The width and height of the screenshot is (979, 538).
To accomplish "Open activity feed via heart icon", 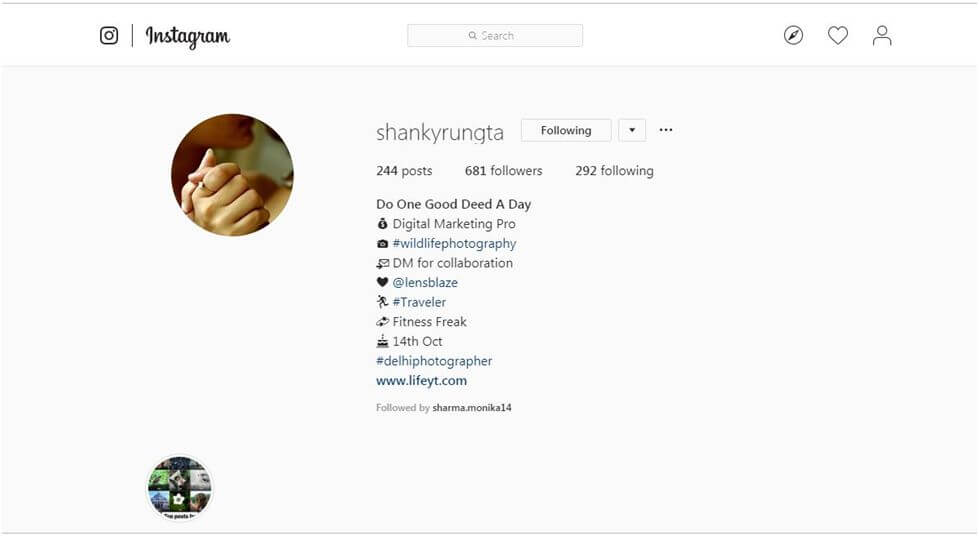I will point(838,36).
